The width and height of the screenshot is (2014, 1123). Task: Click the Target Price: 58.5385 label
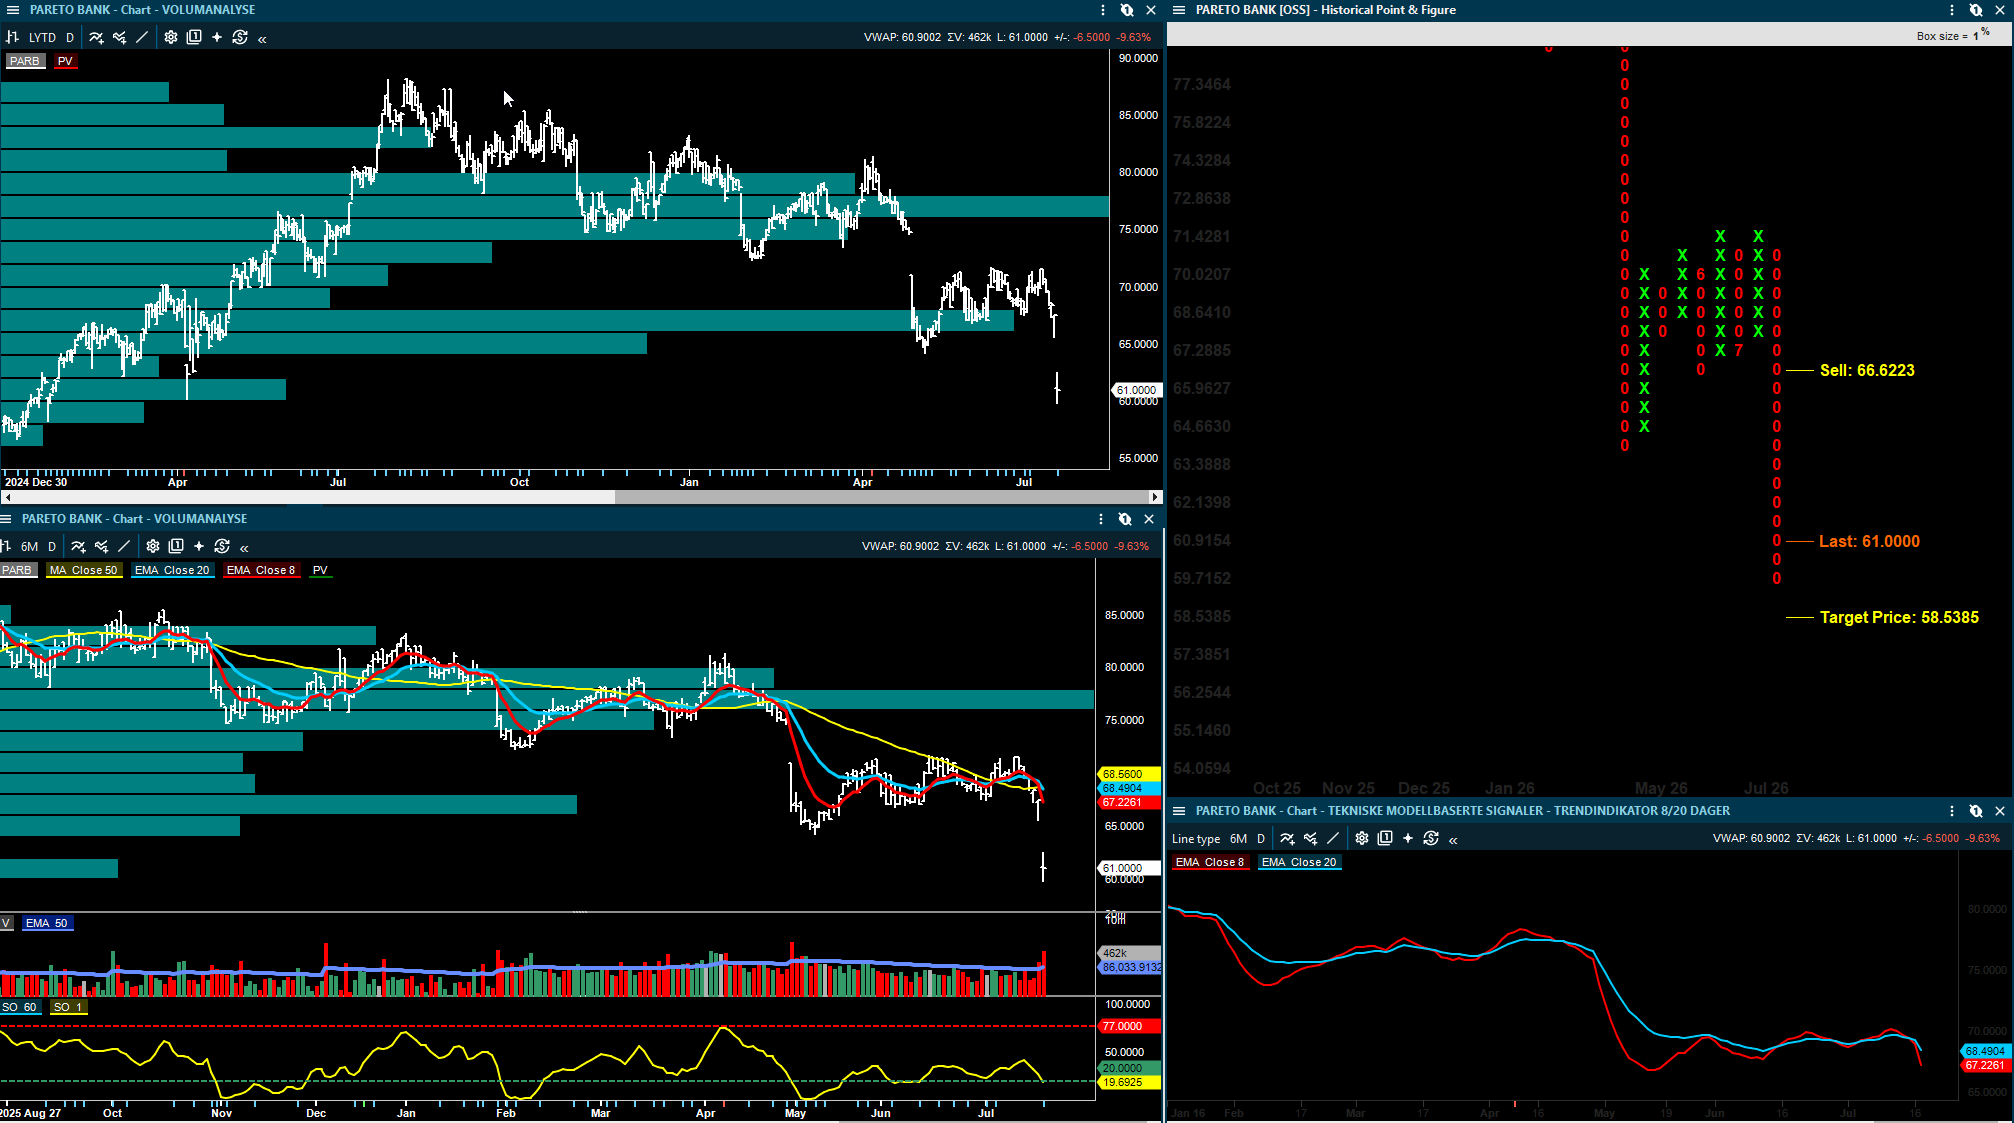(x=1899, y=617)
